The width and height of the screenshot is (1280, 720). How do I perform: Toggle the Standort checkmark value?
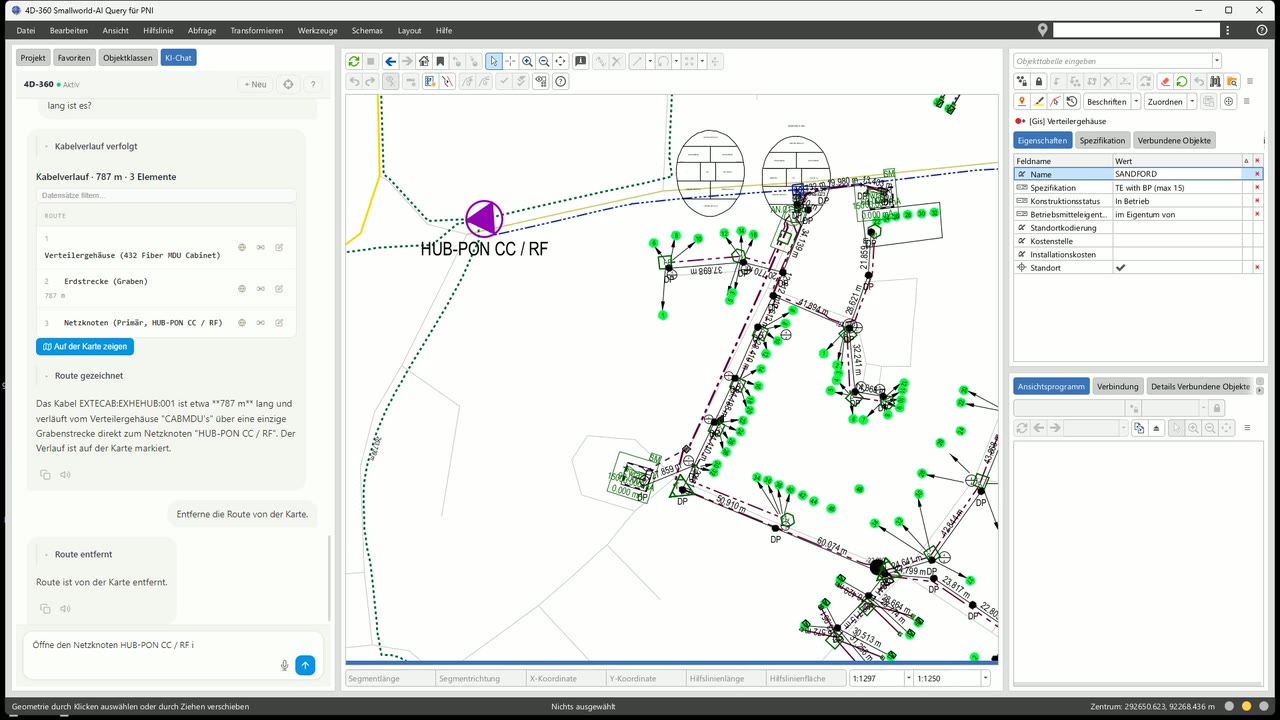(1120, 268)
